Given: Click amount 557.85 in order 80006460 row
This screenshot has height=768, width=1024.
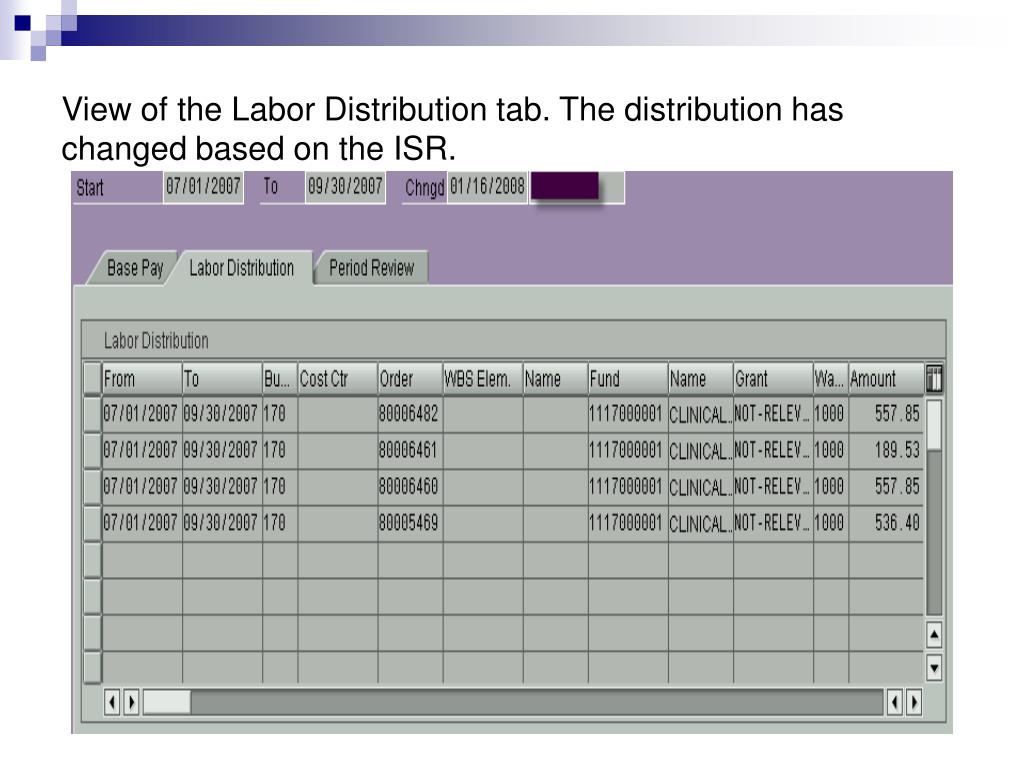Looking at the screenshot, I should coord(886,487).
